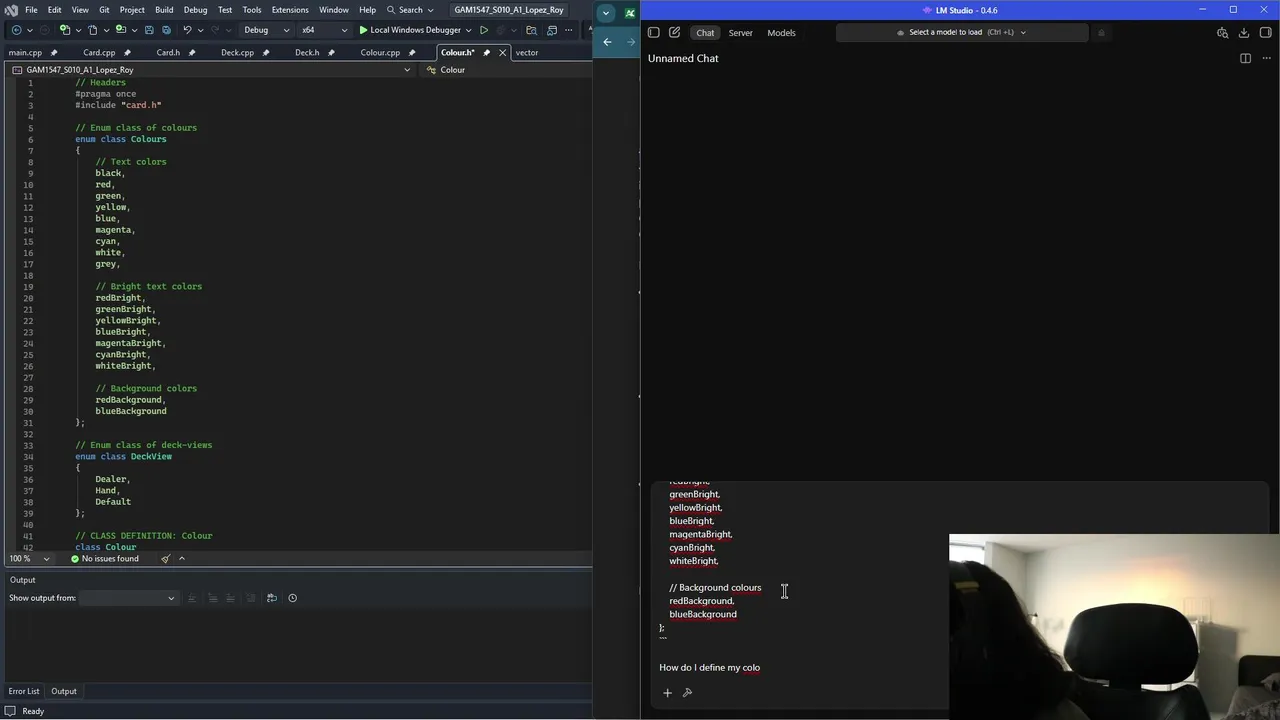
Task: Toggle the LM Studio right sidebar panel
Action: [1265, 32]
